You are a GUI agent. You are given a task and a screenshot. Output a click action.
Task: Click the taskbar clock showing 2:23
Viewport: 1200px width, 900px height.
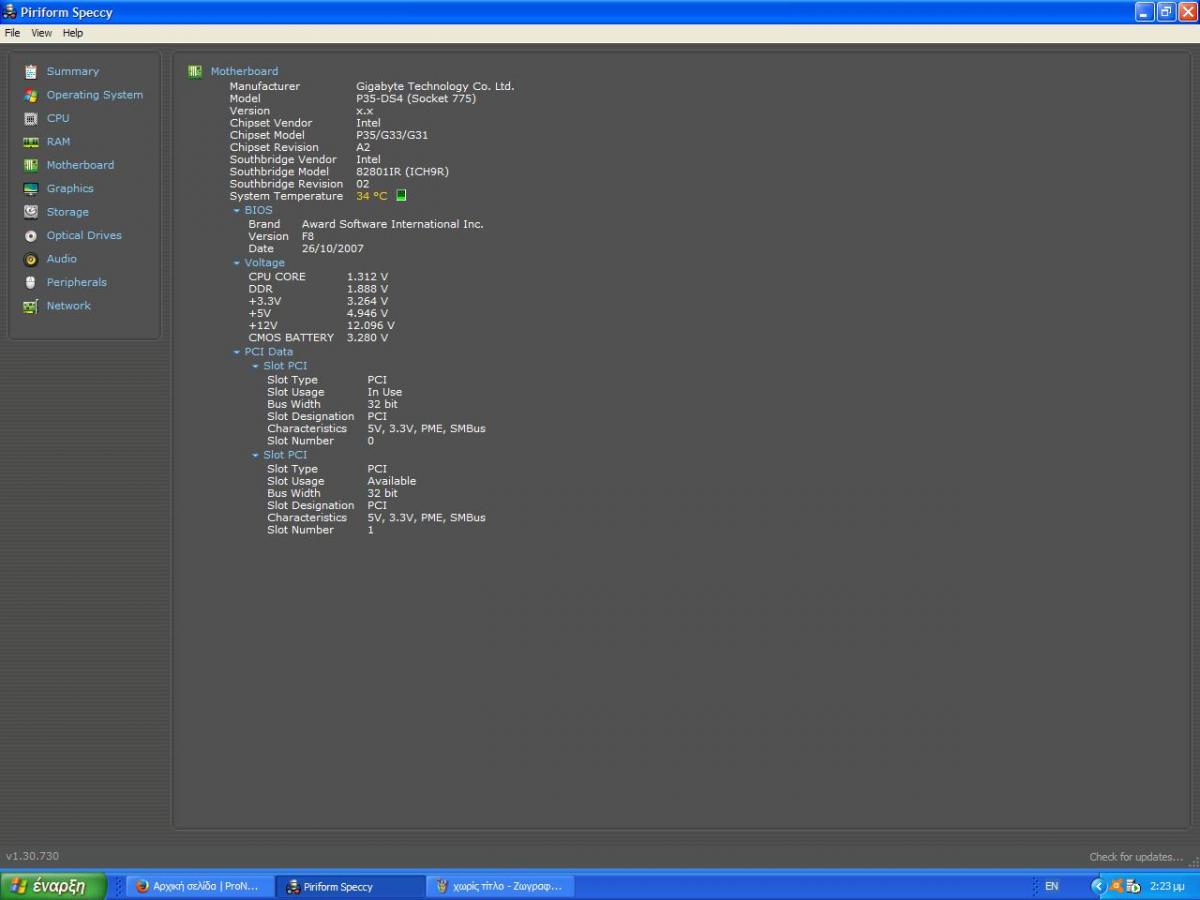1167,886
